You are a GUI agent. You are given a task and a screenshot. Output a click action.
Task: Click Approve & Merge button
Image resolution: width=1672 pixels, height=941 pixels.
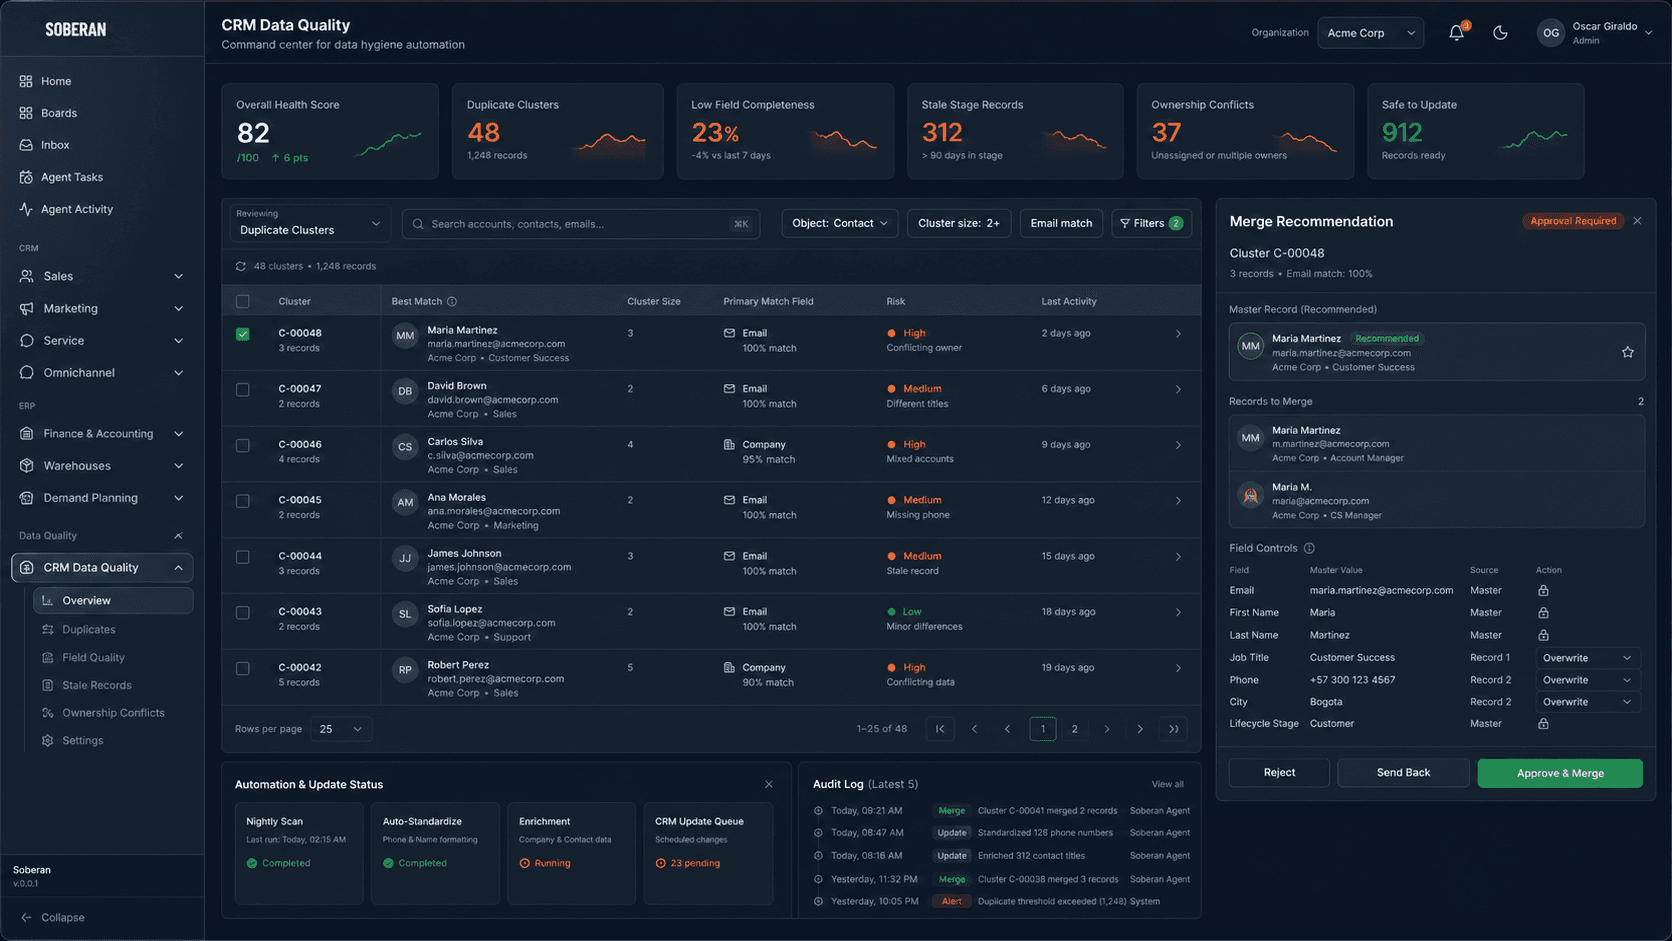(x=1560, y=773)
